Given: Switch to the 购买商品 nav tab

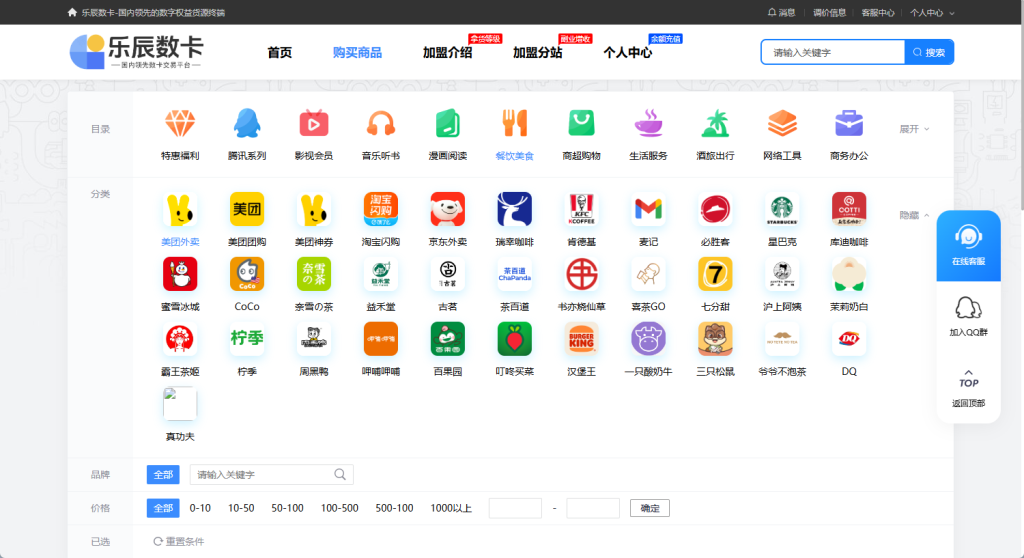Looking at the screenshot, I should click(x=357, y=52).
